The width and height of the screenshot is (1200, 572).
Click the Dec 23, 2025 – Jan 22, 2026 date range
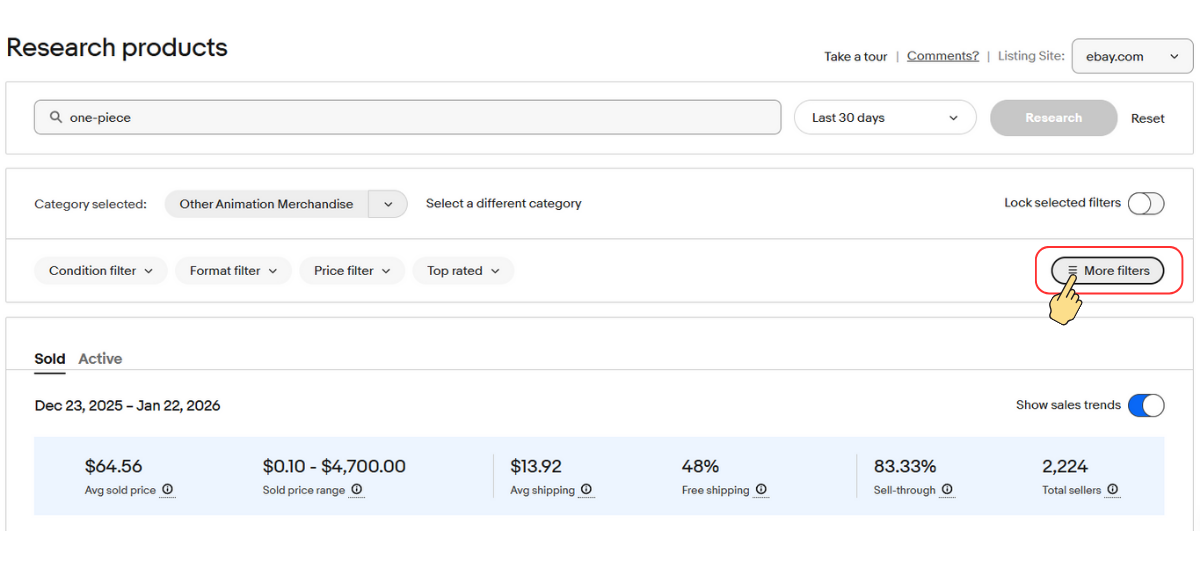tap(128, 406)
